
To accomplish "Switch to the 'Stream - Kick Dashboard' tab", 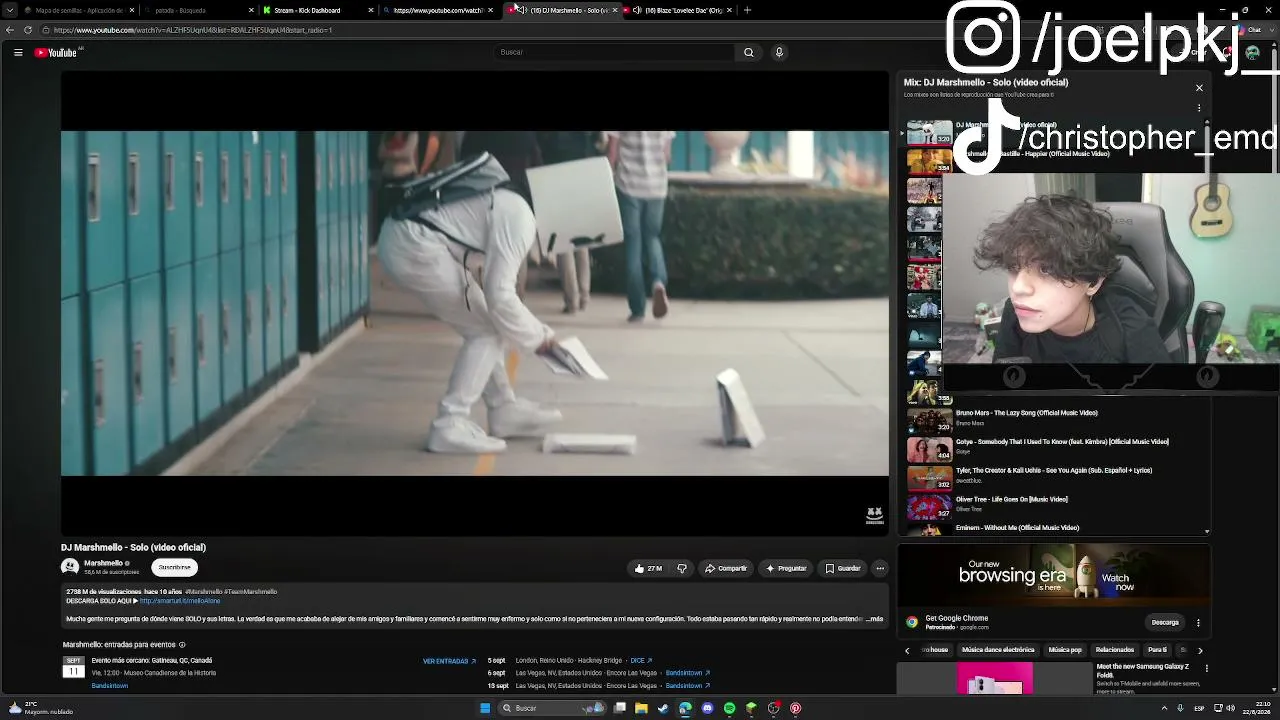I will (x=318, y=10).
